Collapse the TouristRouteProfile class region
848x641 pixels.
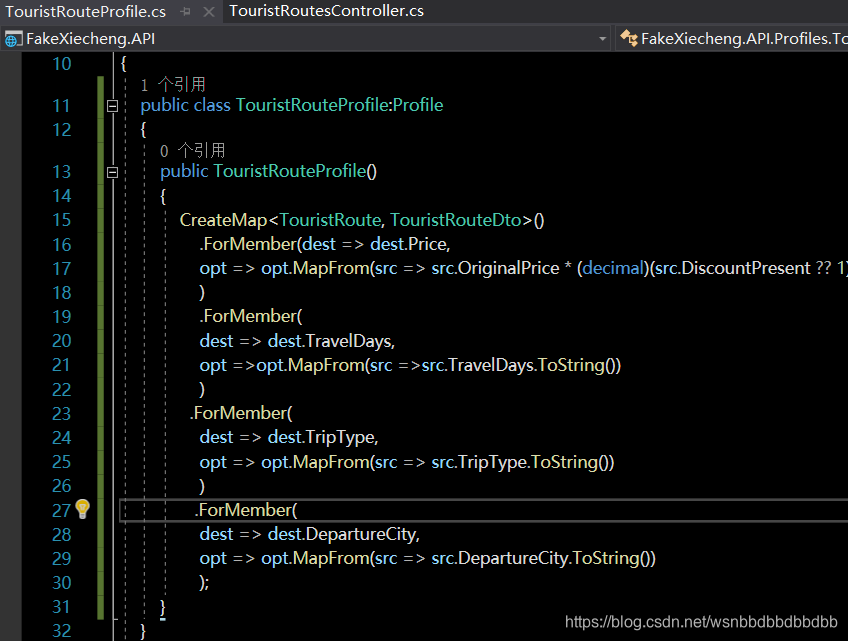coord(112,106)
